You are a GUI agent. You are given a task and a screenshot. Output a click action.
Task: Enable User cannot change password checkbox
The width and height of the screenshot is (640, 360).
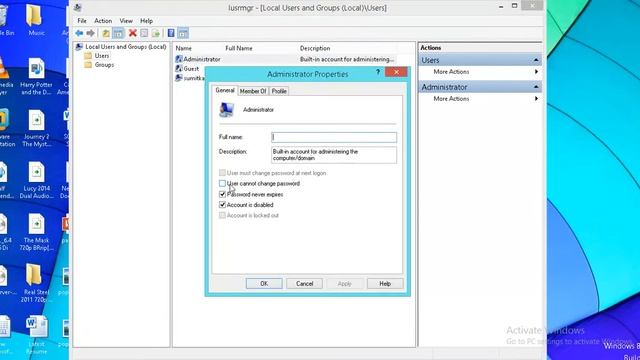pyautogui.click(x=222, y=183)
